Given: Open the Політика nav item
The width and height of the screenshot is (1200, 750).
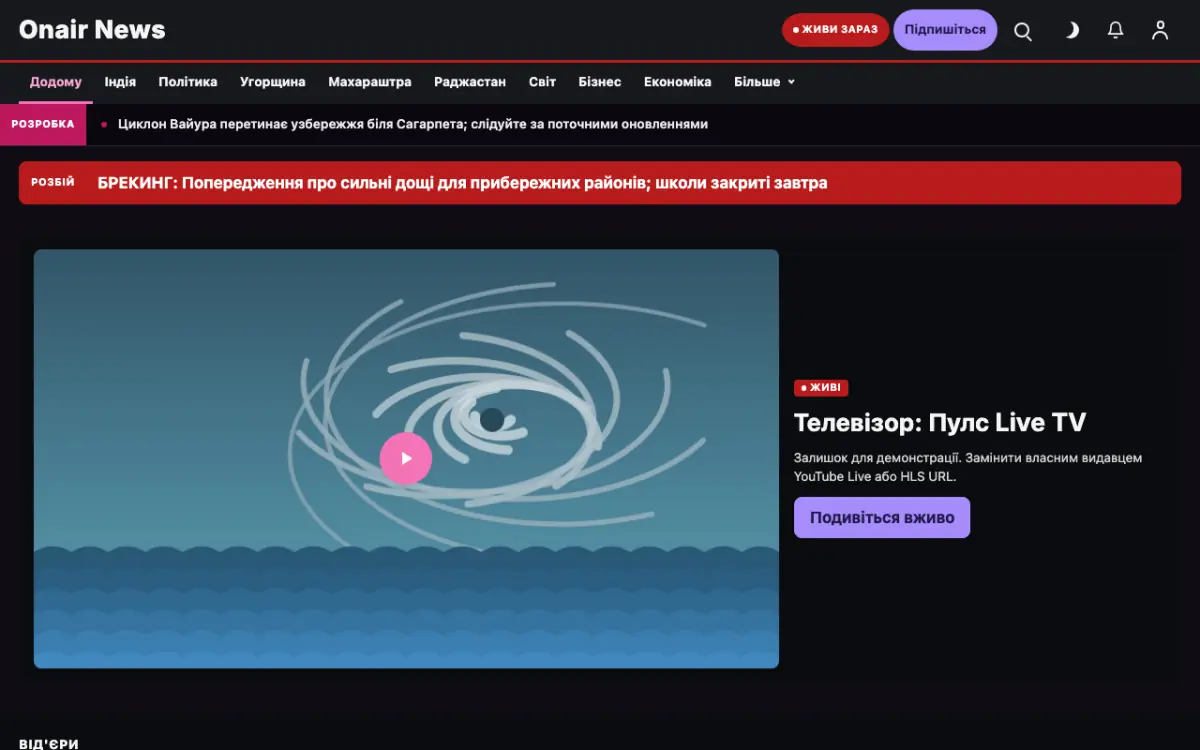Looking at the screenshot, I should point(188,82).
